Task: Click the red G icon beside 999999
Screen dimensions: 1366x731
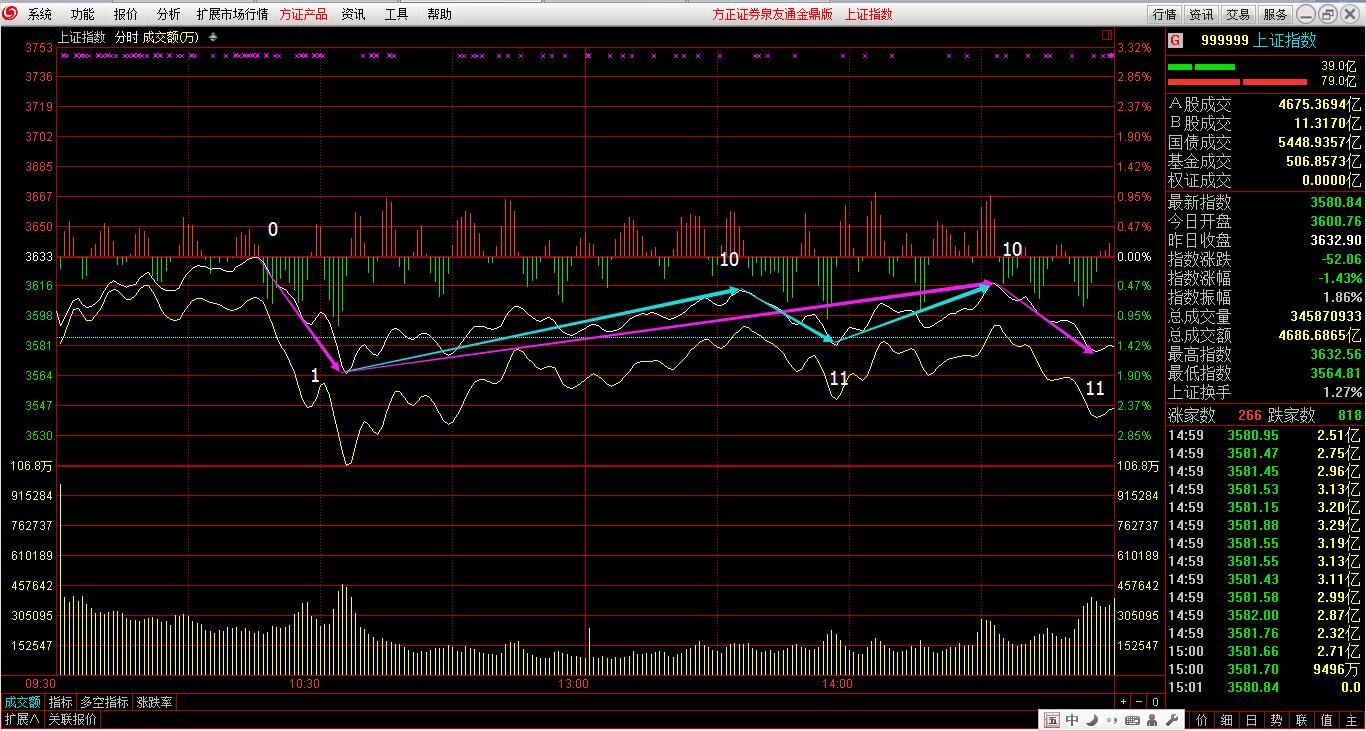Action: point(1175,40)
